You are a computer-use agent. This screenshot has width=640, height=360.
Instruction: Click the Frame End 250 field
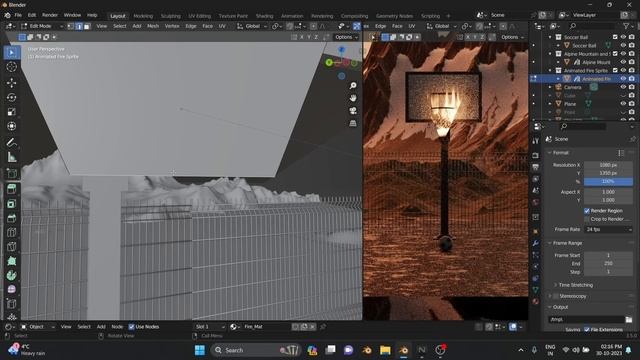click(x=608, y=264)
